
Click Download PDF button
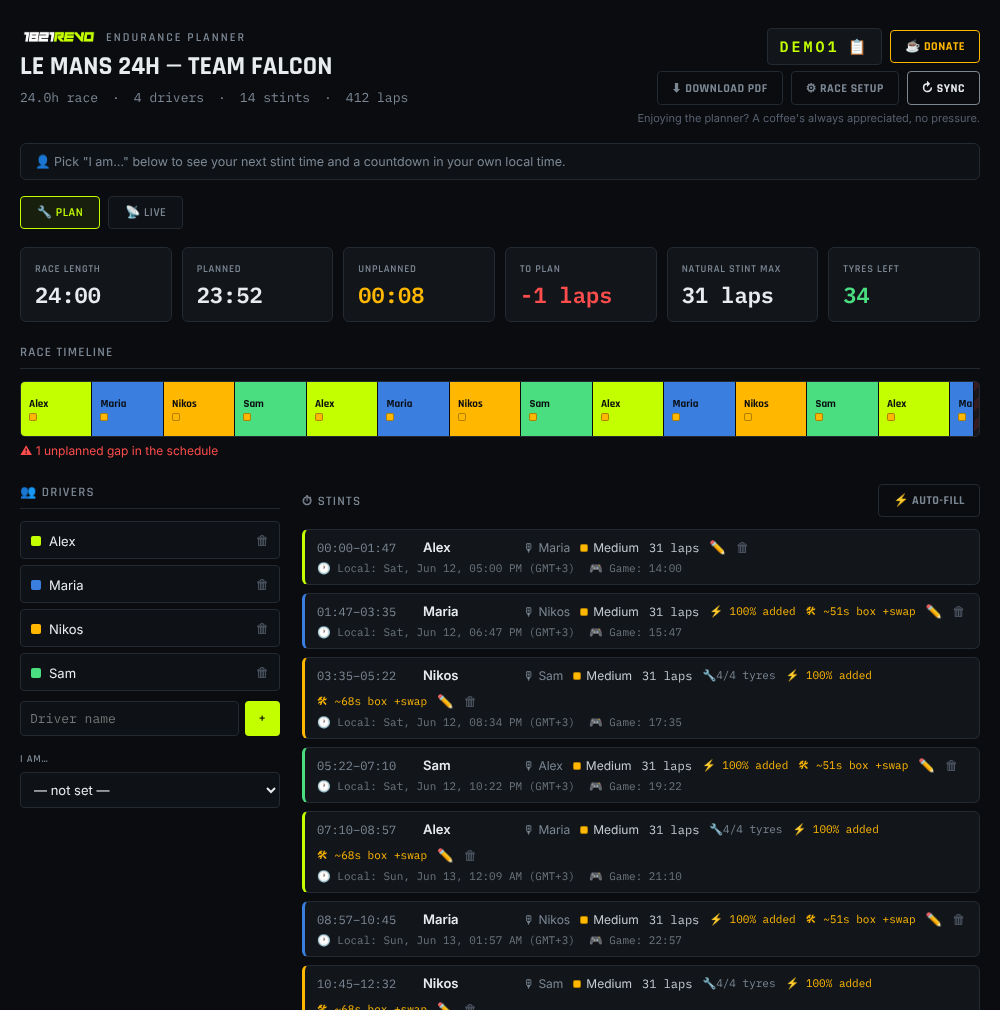719,88
